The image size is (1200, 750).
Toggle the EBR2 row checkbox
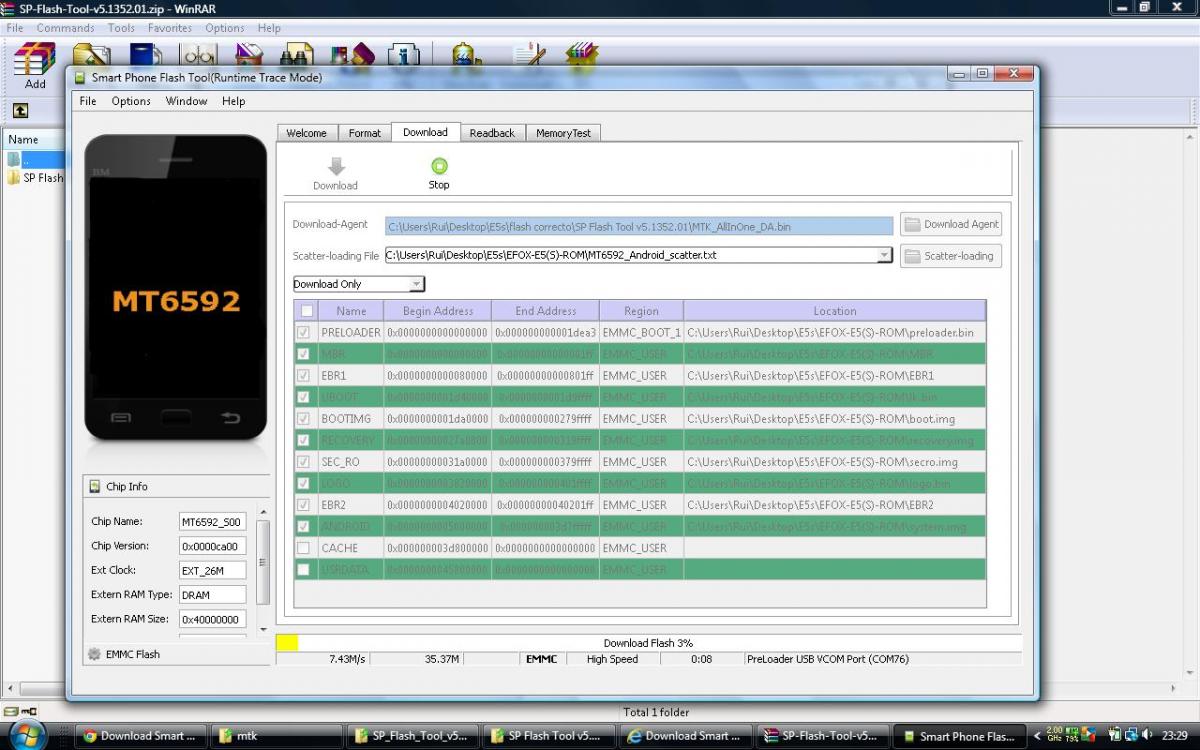point(303,505)
